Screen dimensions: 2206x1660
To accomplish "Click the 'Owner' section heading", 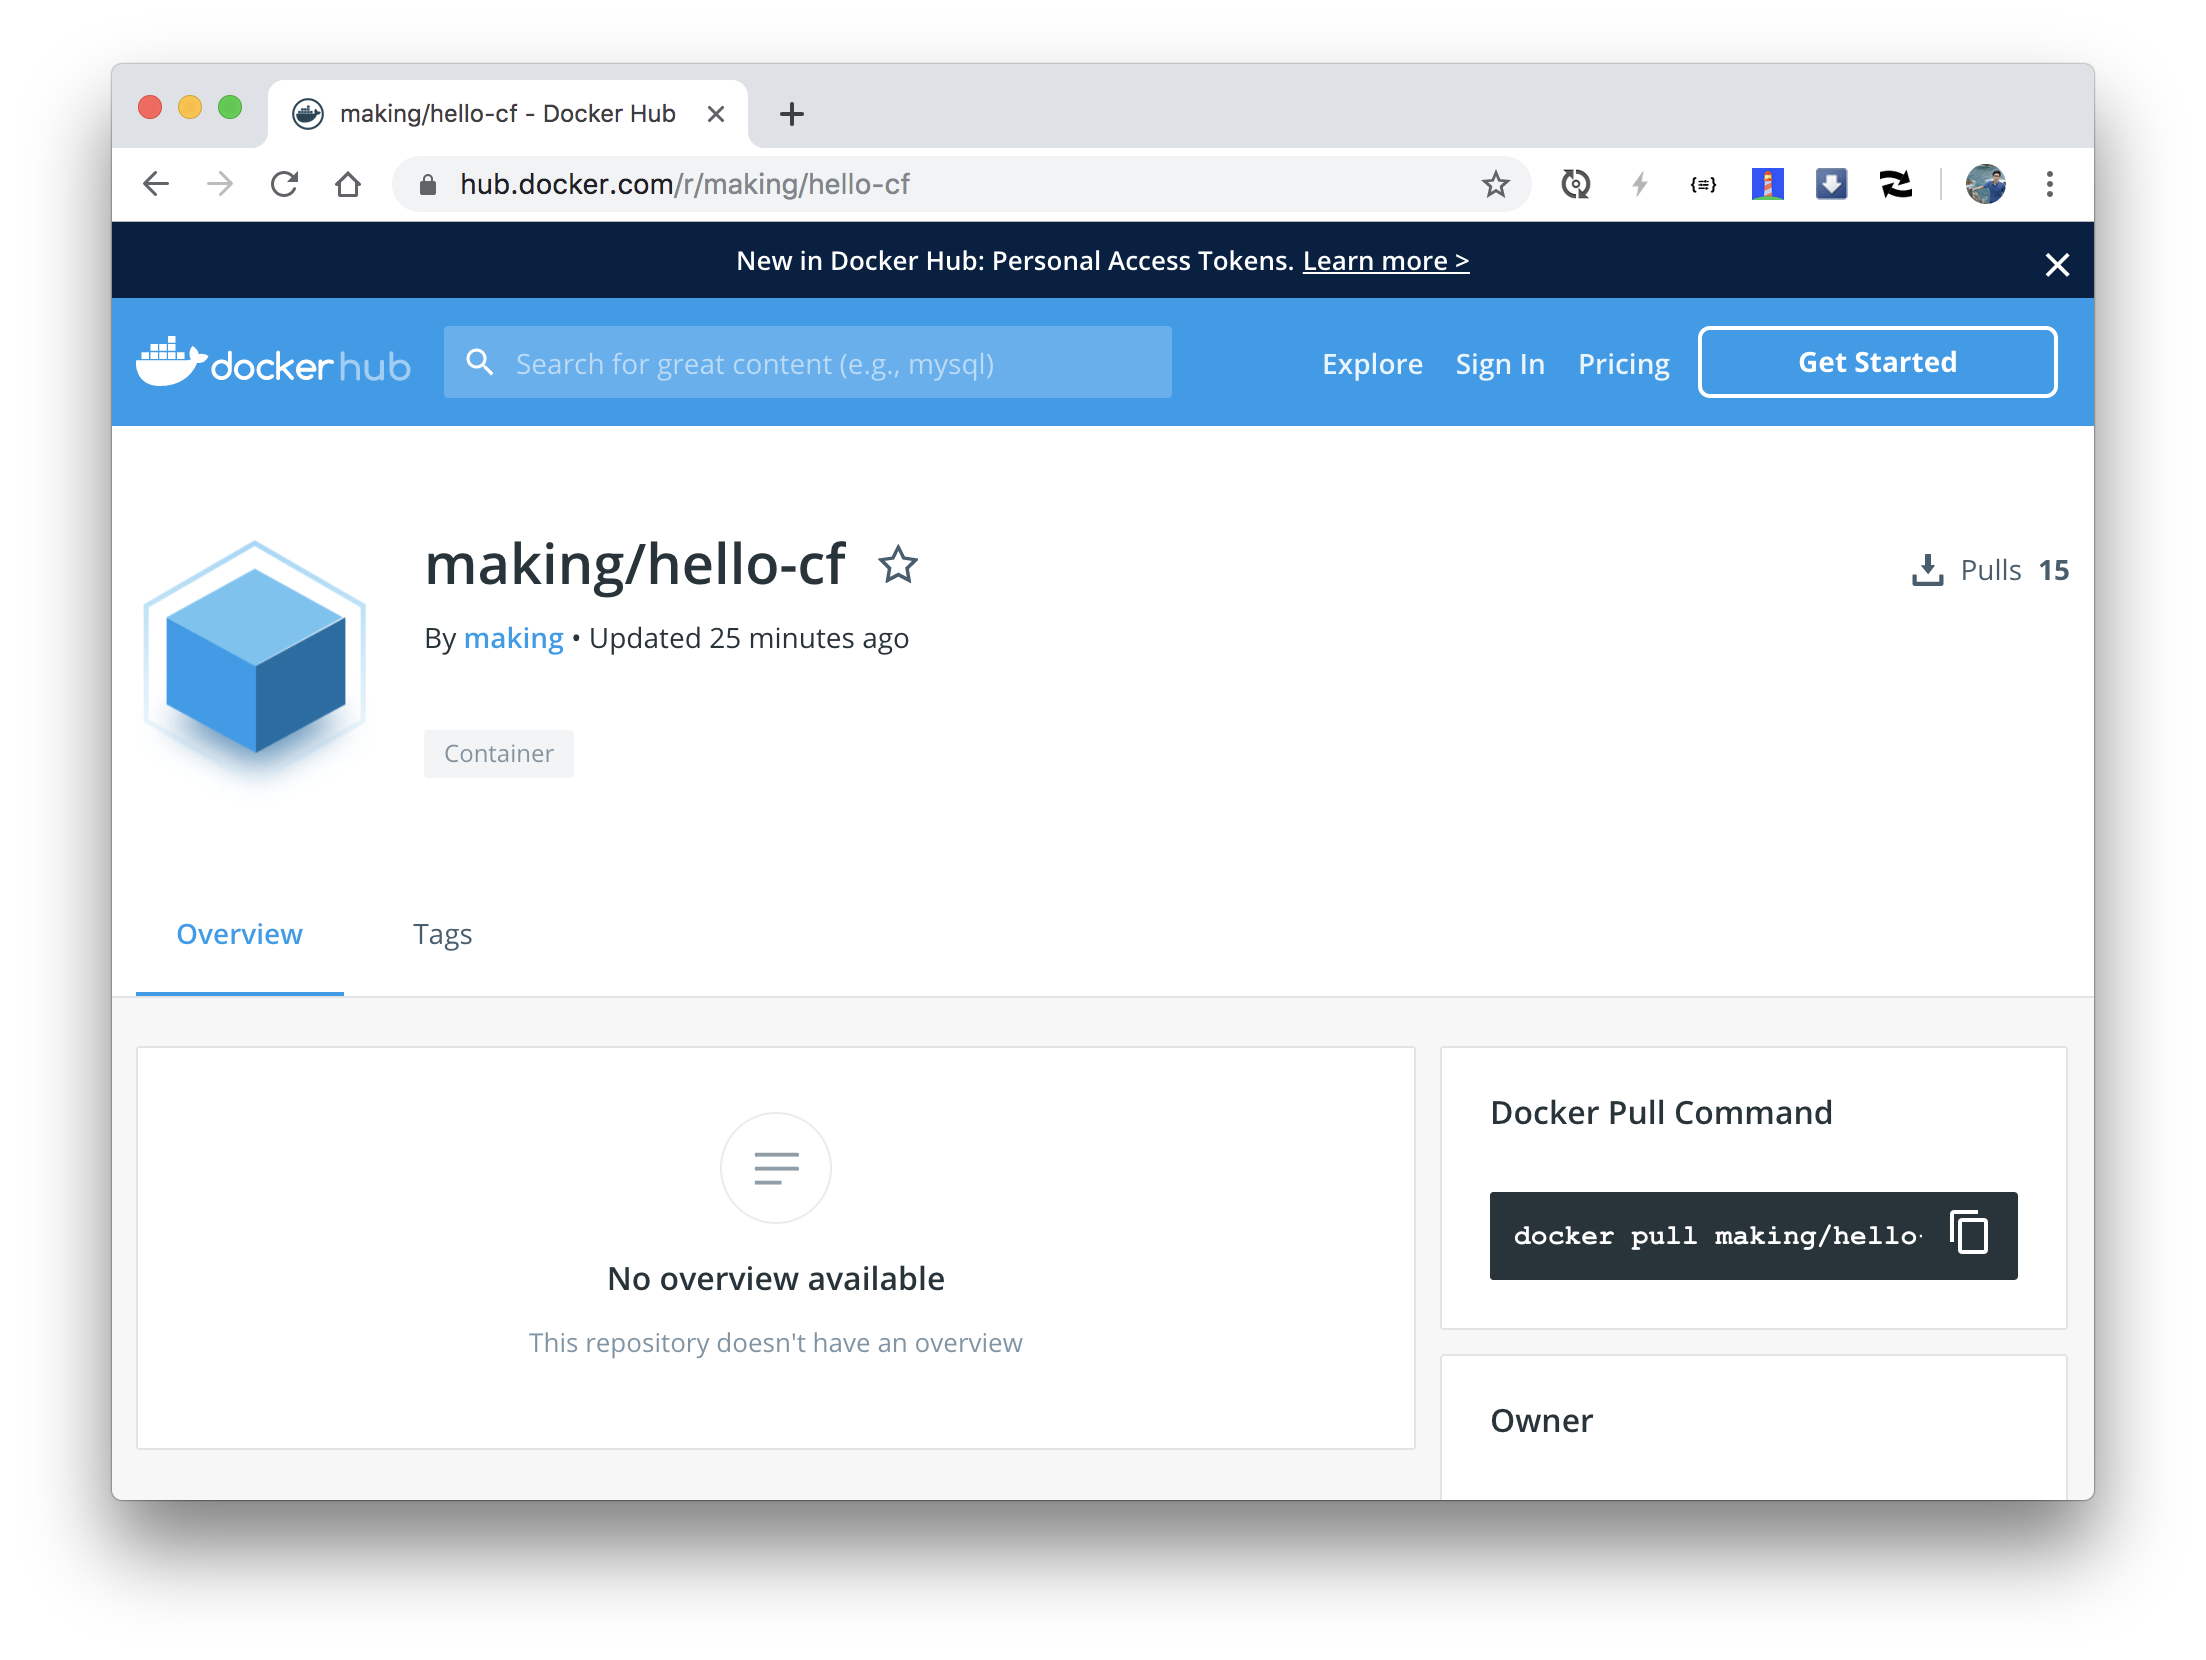I will pyautogui.click(x=1541, y=1420).
